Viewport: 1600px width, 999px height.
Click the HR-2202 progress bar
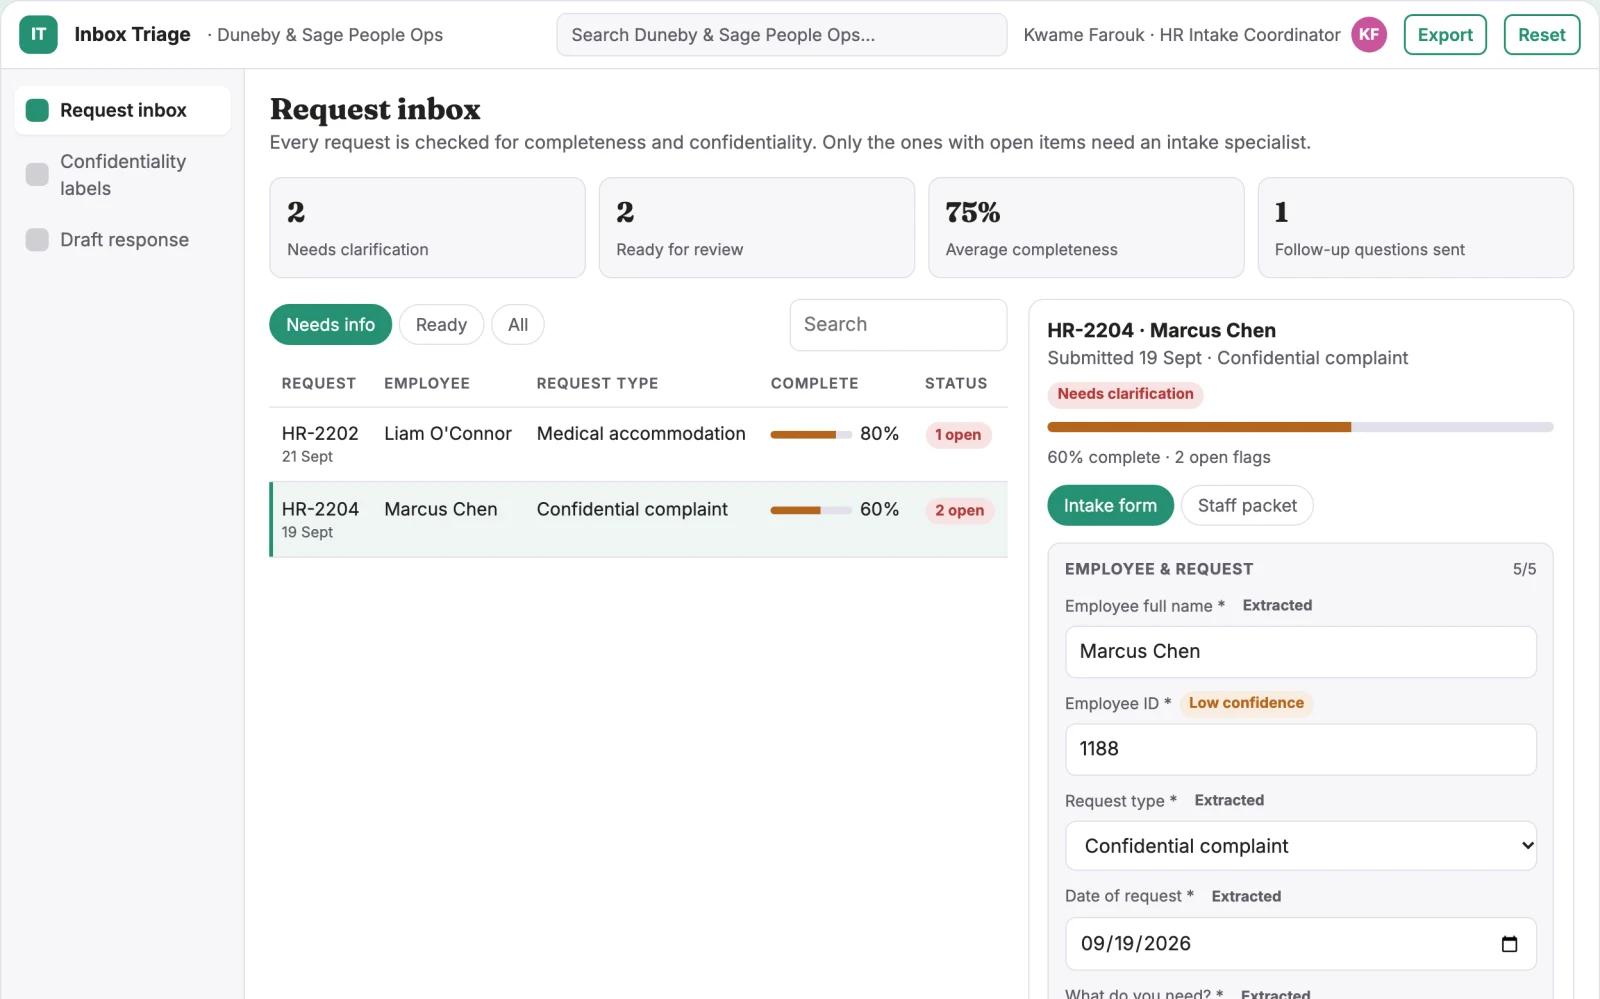(x=811, y=435)
